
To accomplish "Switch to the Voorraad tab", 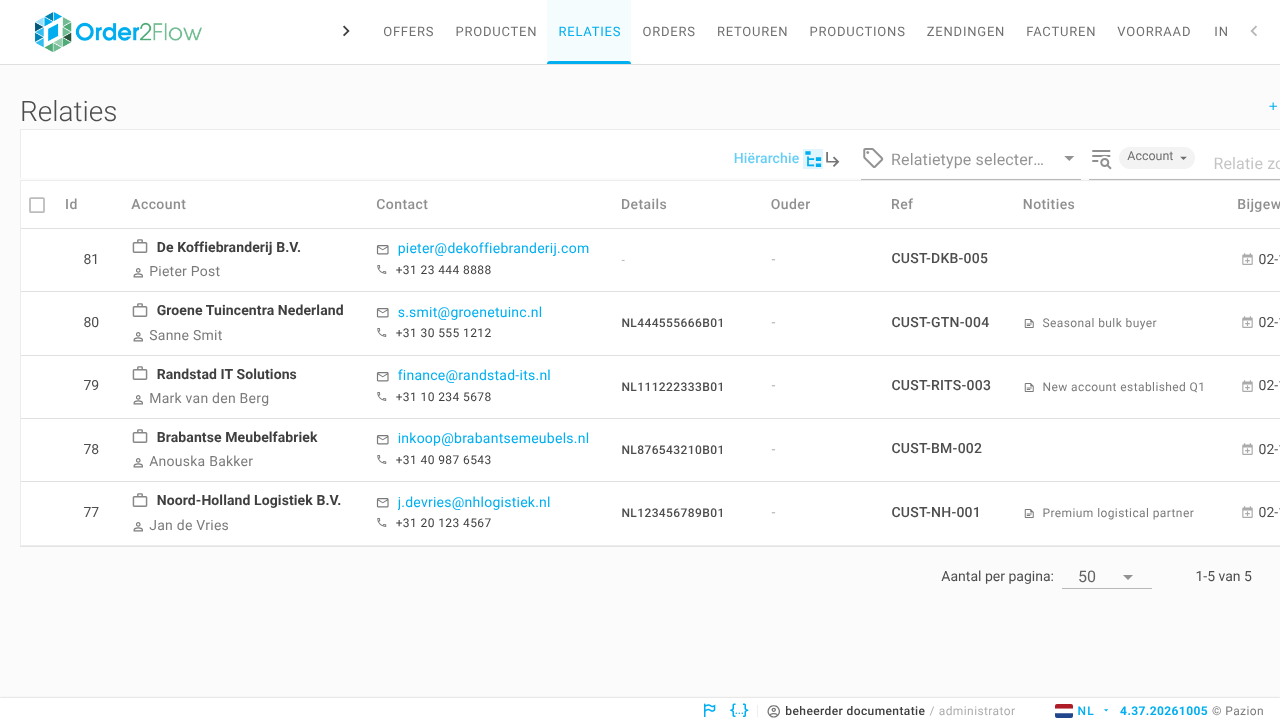I will point(1154,32).
